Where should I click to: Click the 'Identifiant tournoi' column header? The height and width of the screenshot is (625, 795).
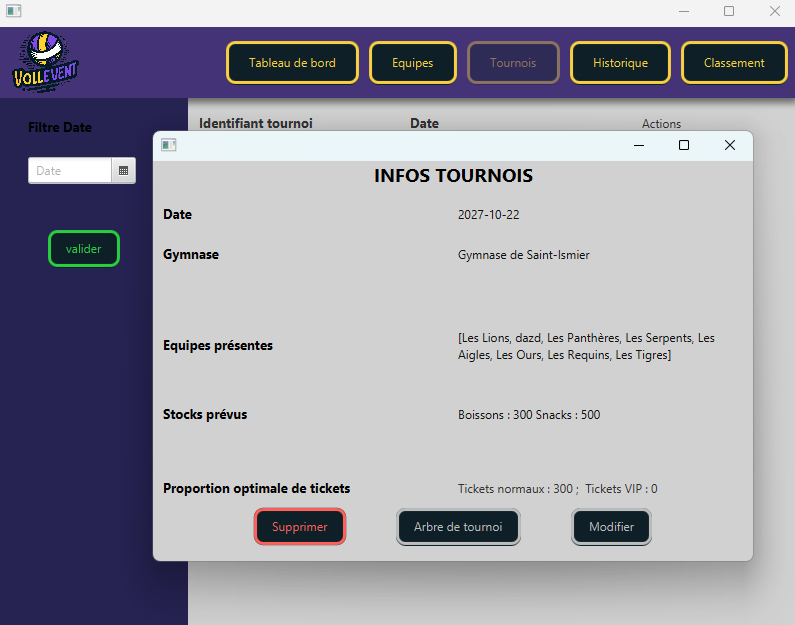pos(256,124)
